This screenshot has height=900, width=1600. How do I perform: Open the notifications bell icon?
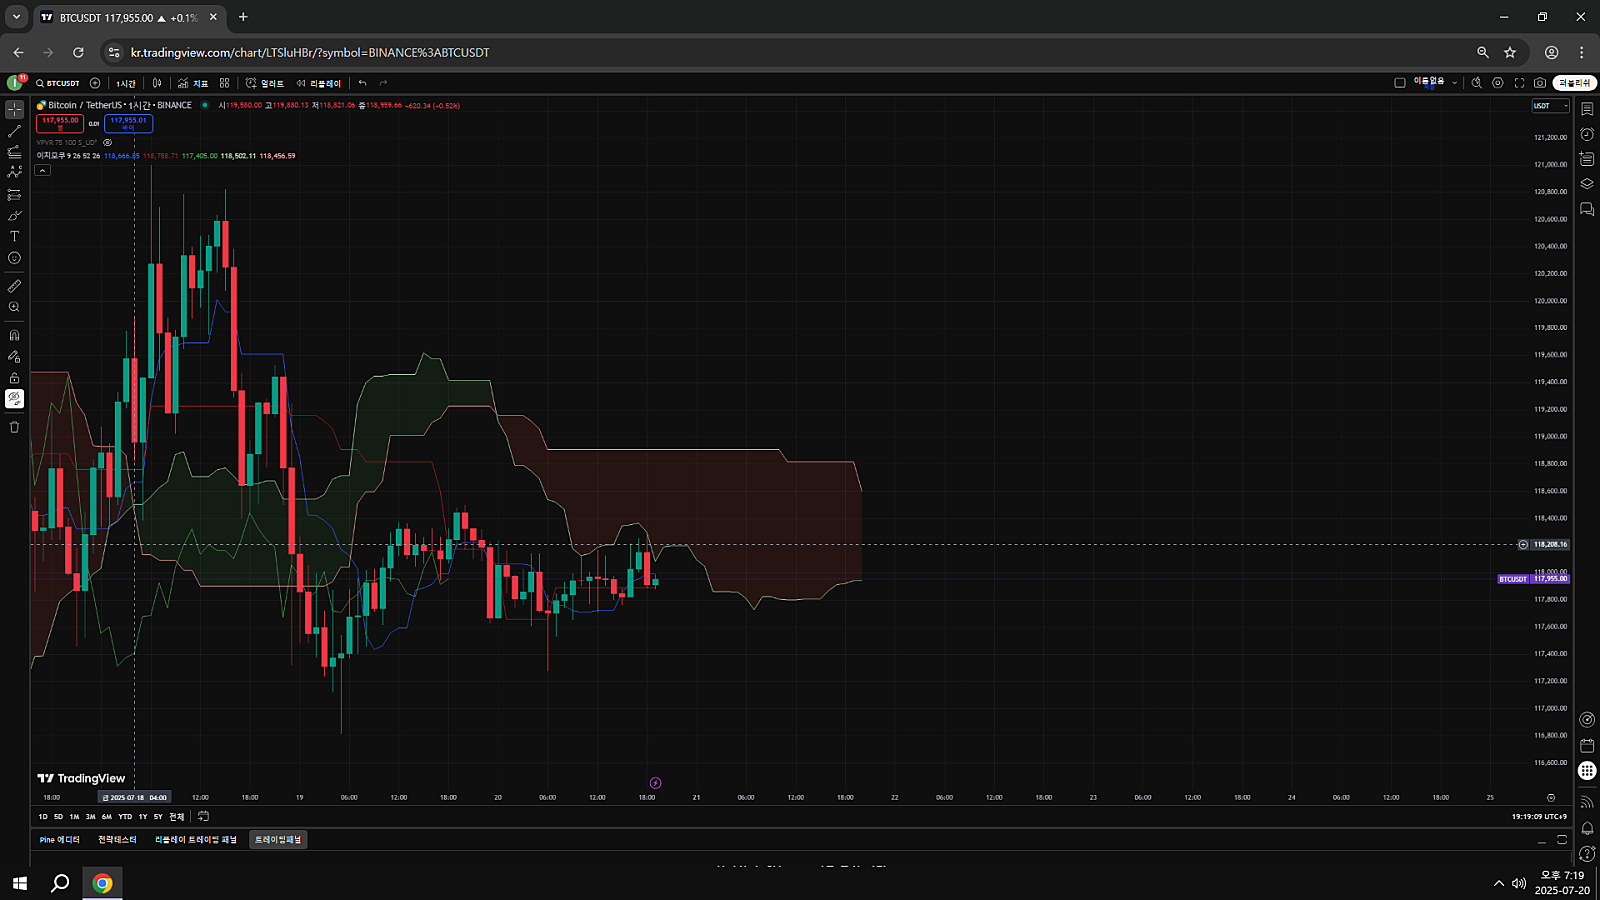[1587, 828]
